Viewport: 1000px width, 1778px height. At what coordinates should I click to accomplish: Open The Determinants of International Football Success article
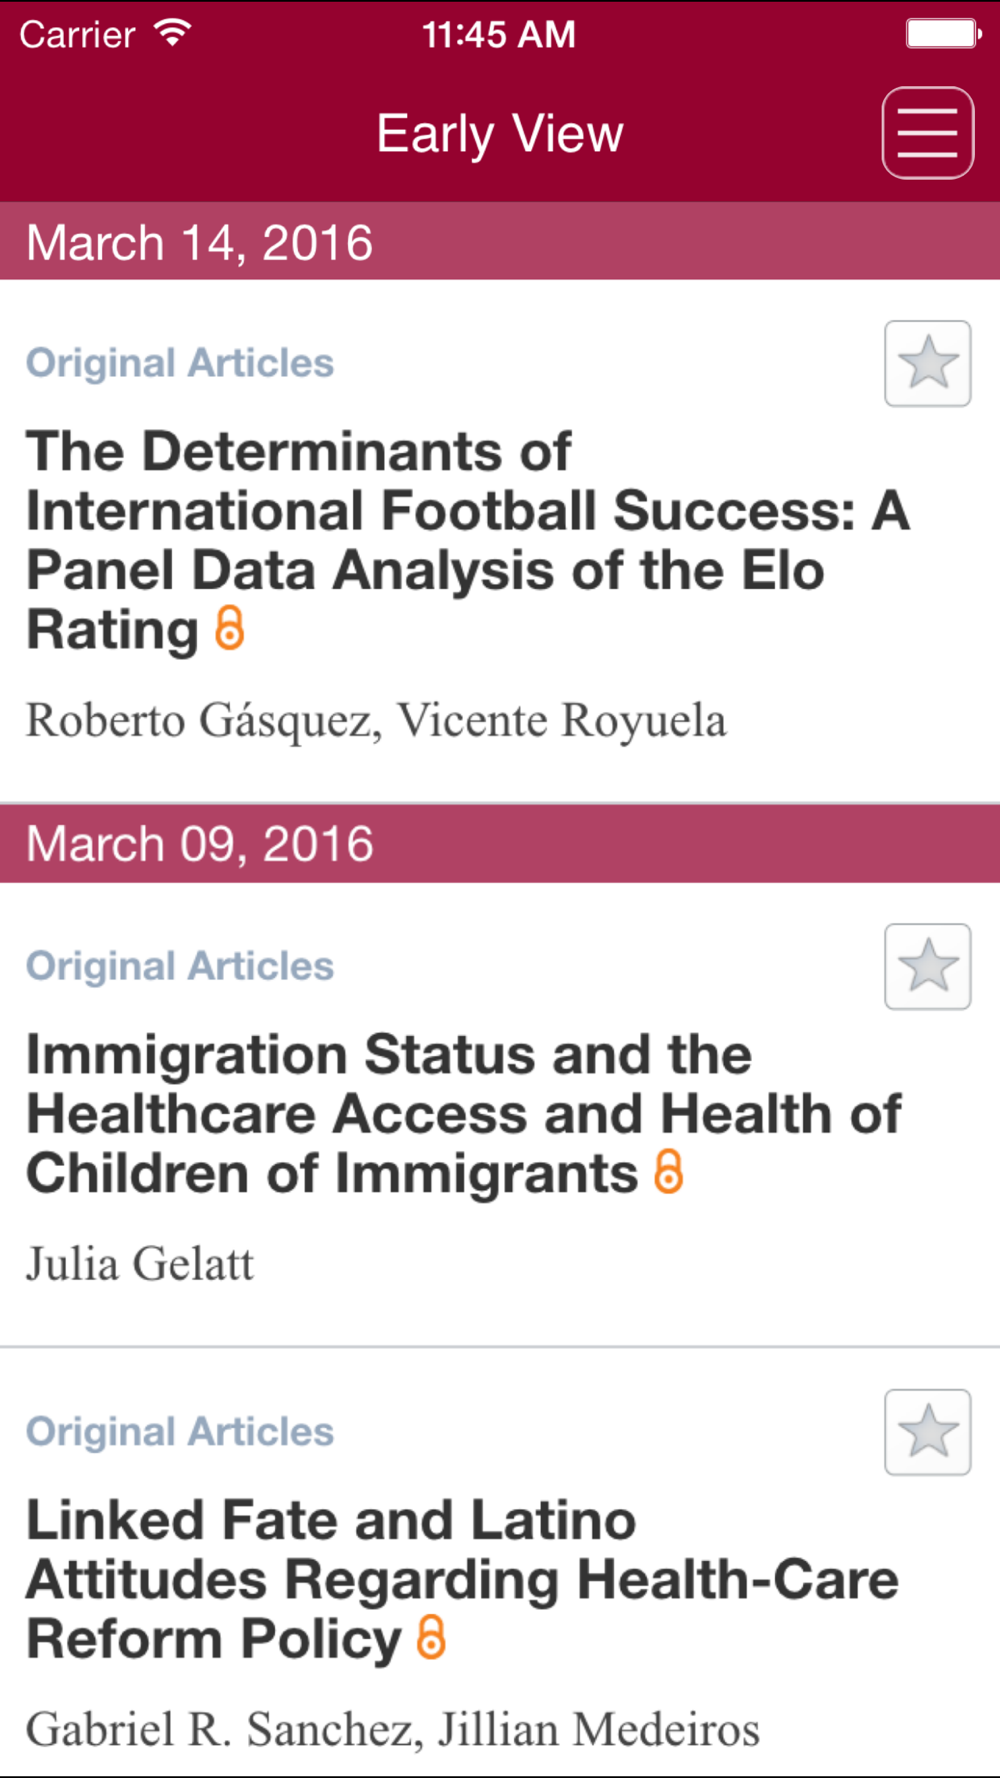467,540
